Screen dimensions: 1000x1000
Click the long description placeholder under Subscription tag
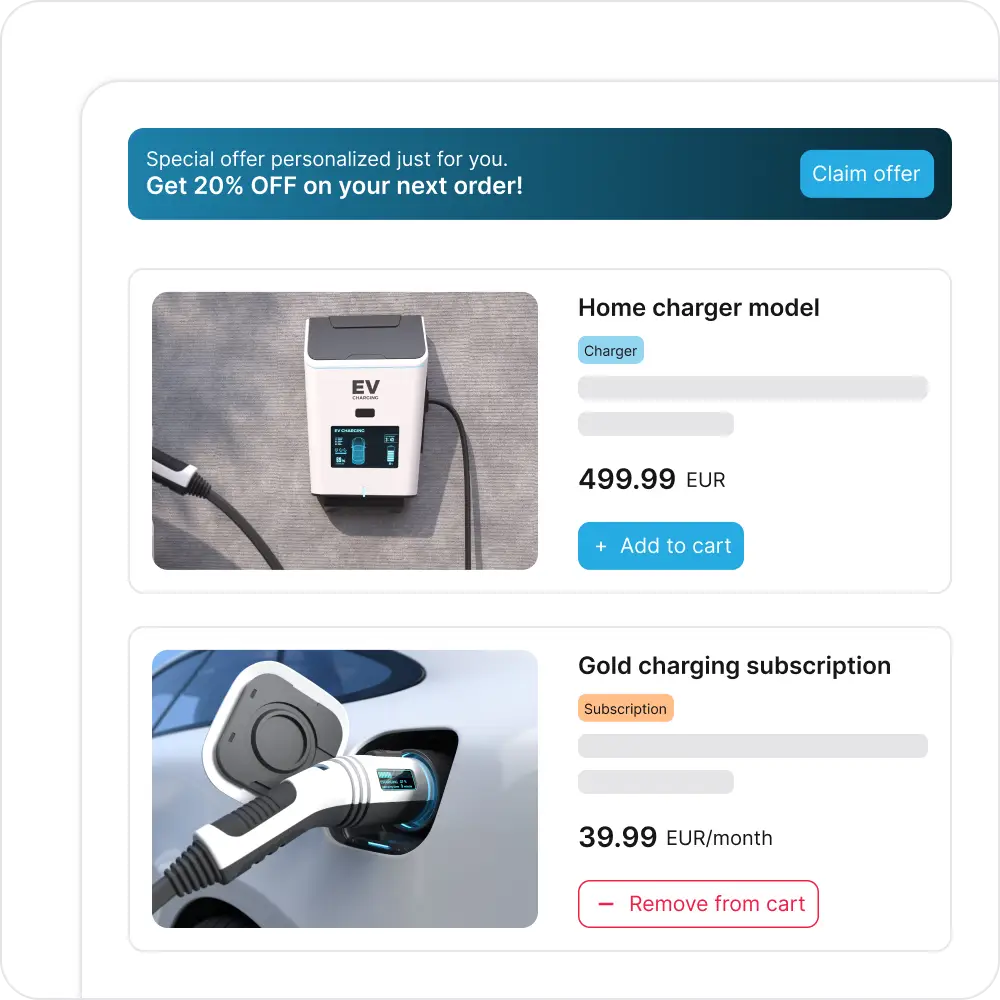click(753, 746)
